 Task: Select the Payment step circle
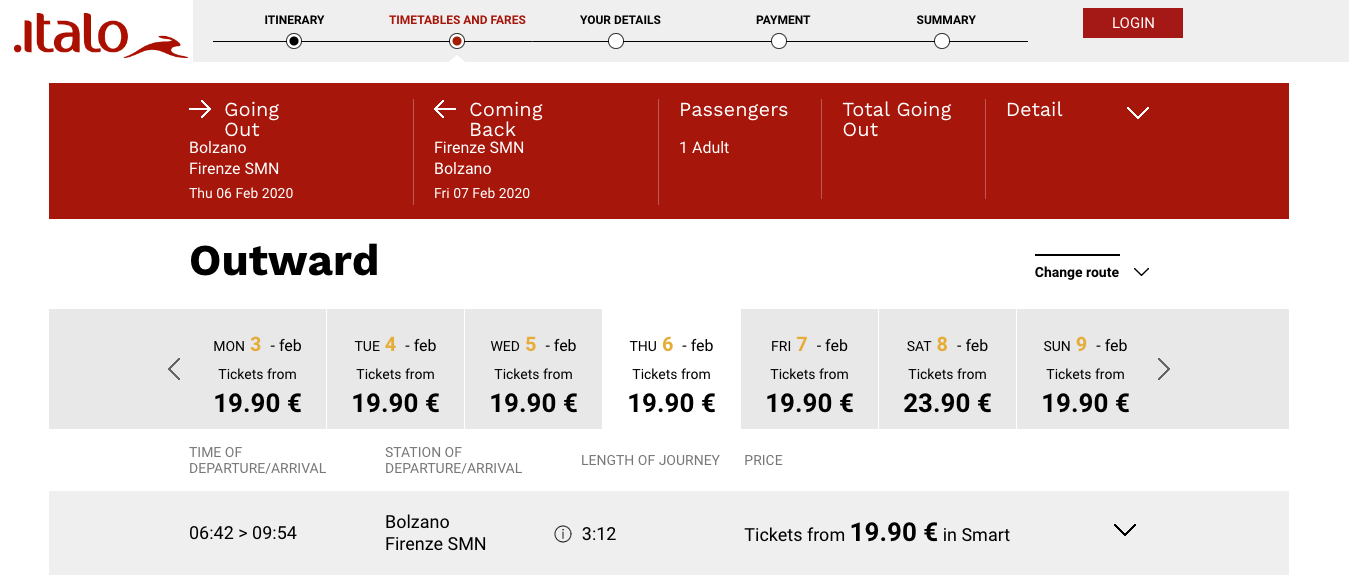click(x=779, y=41)
